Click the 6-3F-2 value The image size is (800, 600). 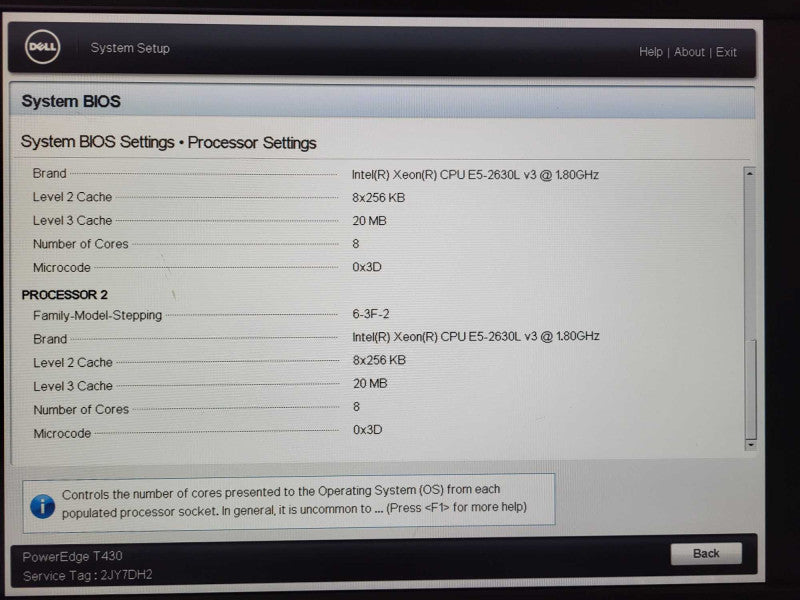pyautogui.click(x=371, y=314)
